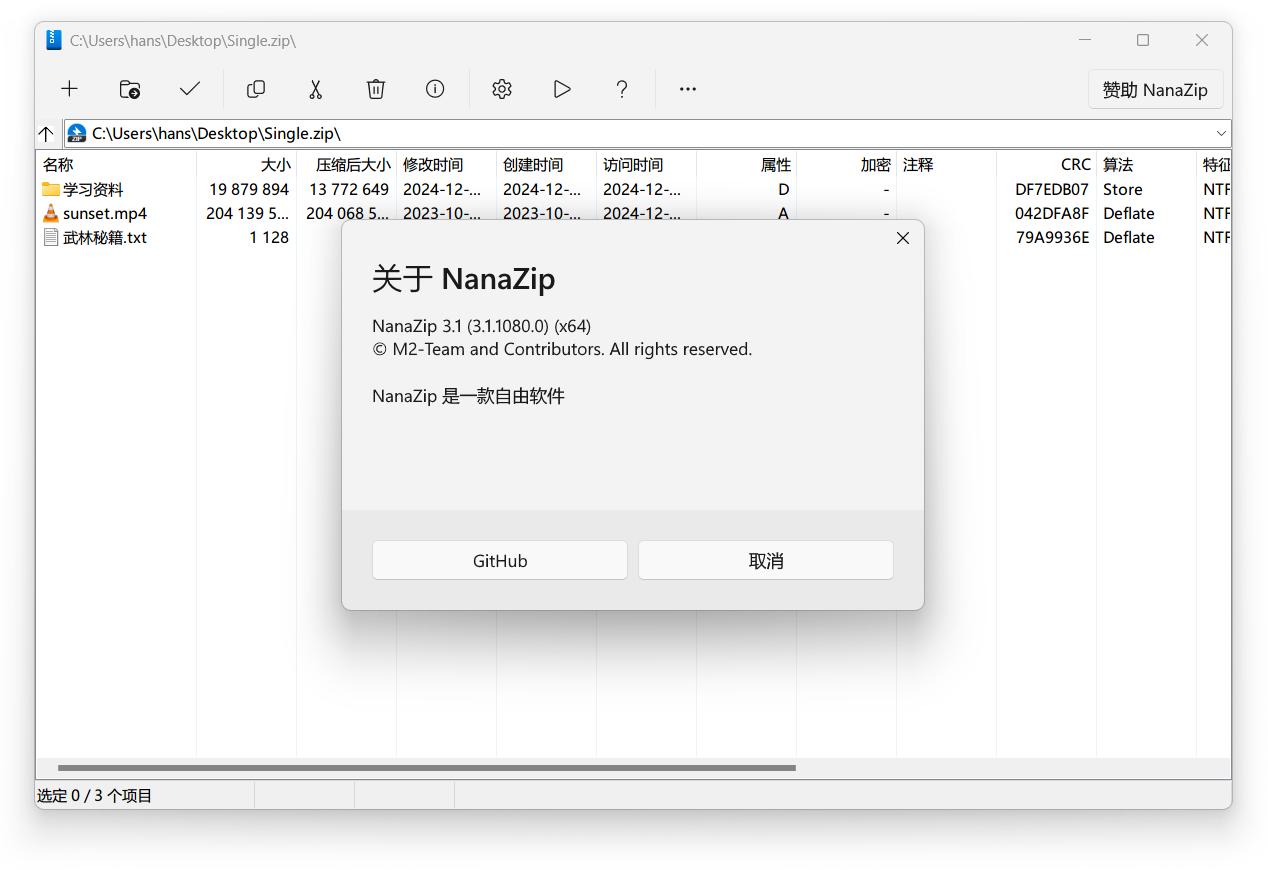Click the 赞助 NanaZip button
The width and height of the screenshot is (1268, 870).
point(1155,89)
